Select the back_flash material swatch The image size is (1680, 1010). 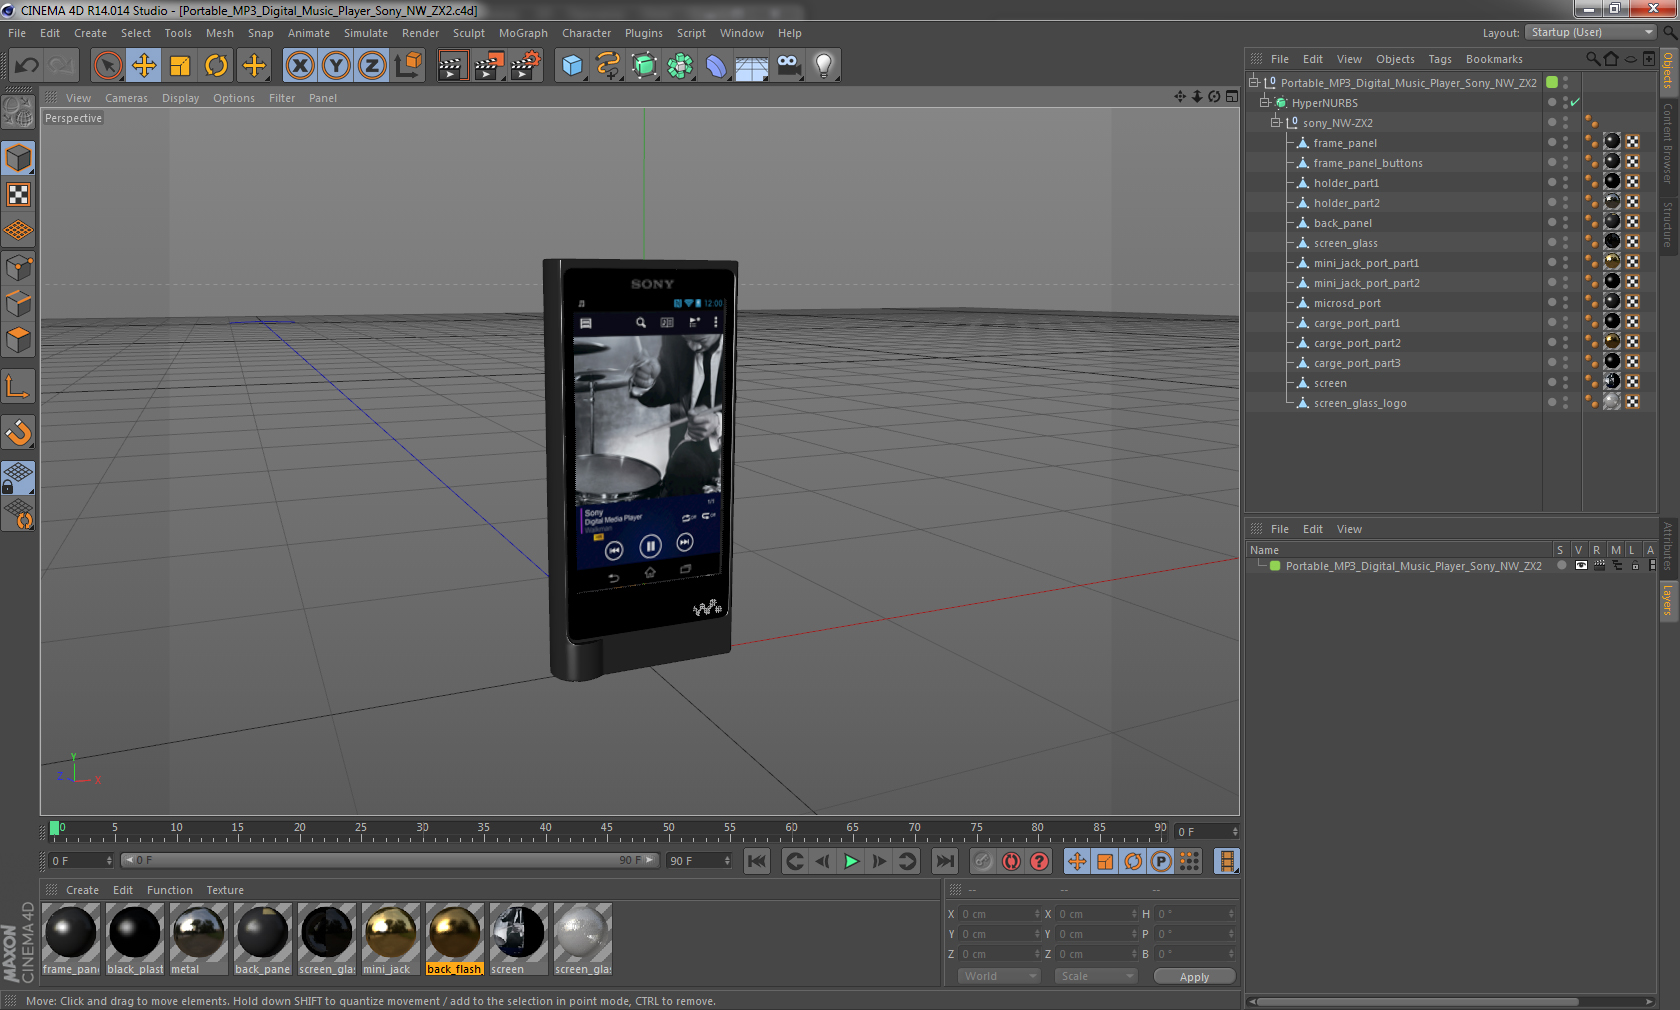tap(455, 939)
